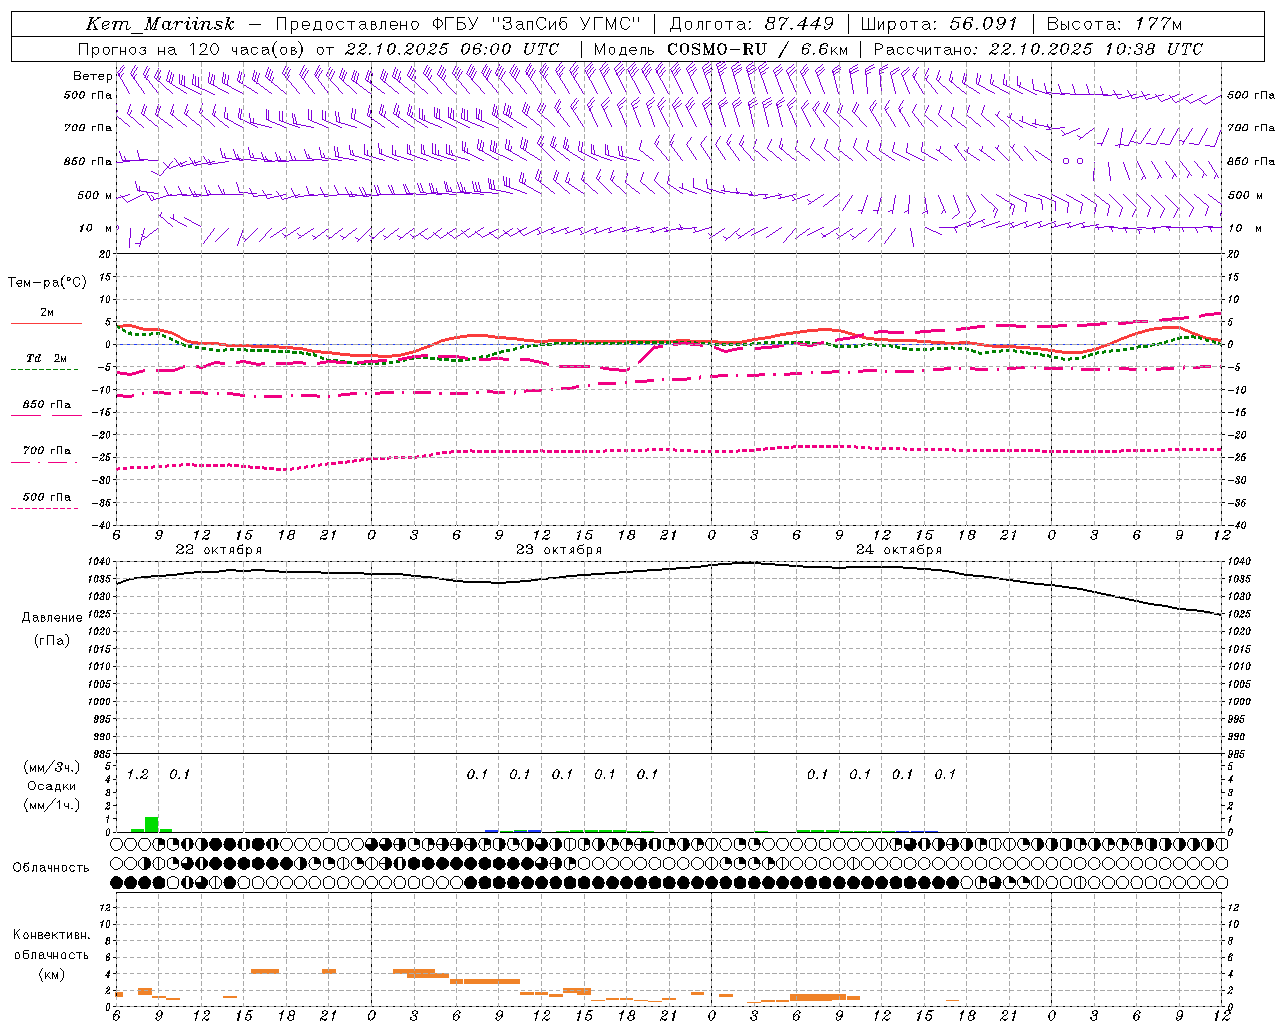Click the Модель COSMO-RU / 6.6км label
The width and height of the screenshot is (1280, 1024).
[x=721, y=49]
